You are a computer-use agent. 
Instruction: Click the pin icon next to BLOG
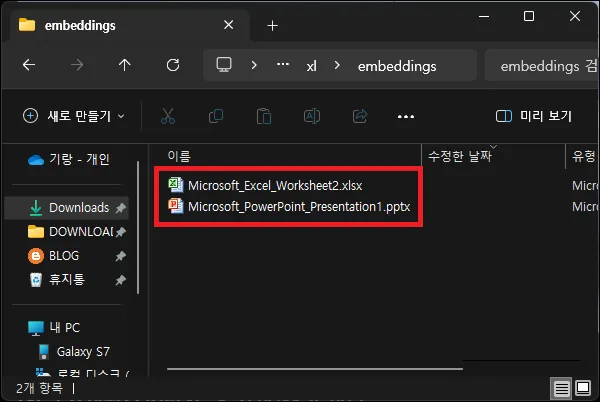click(121, 256)
